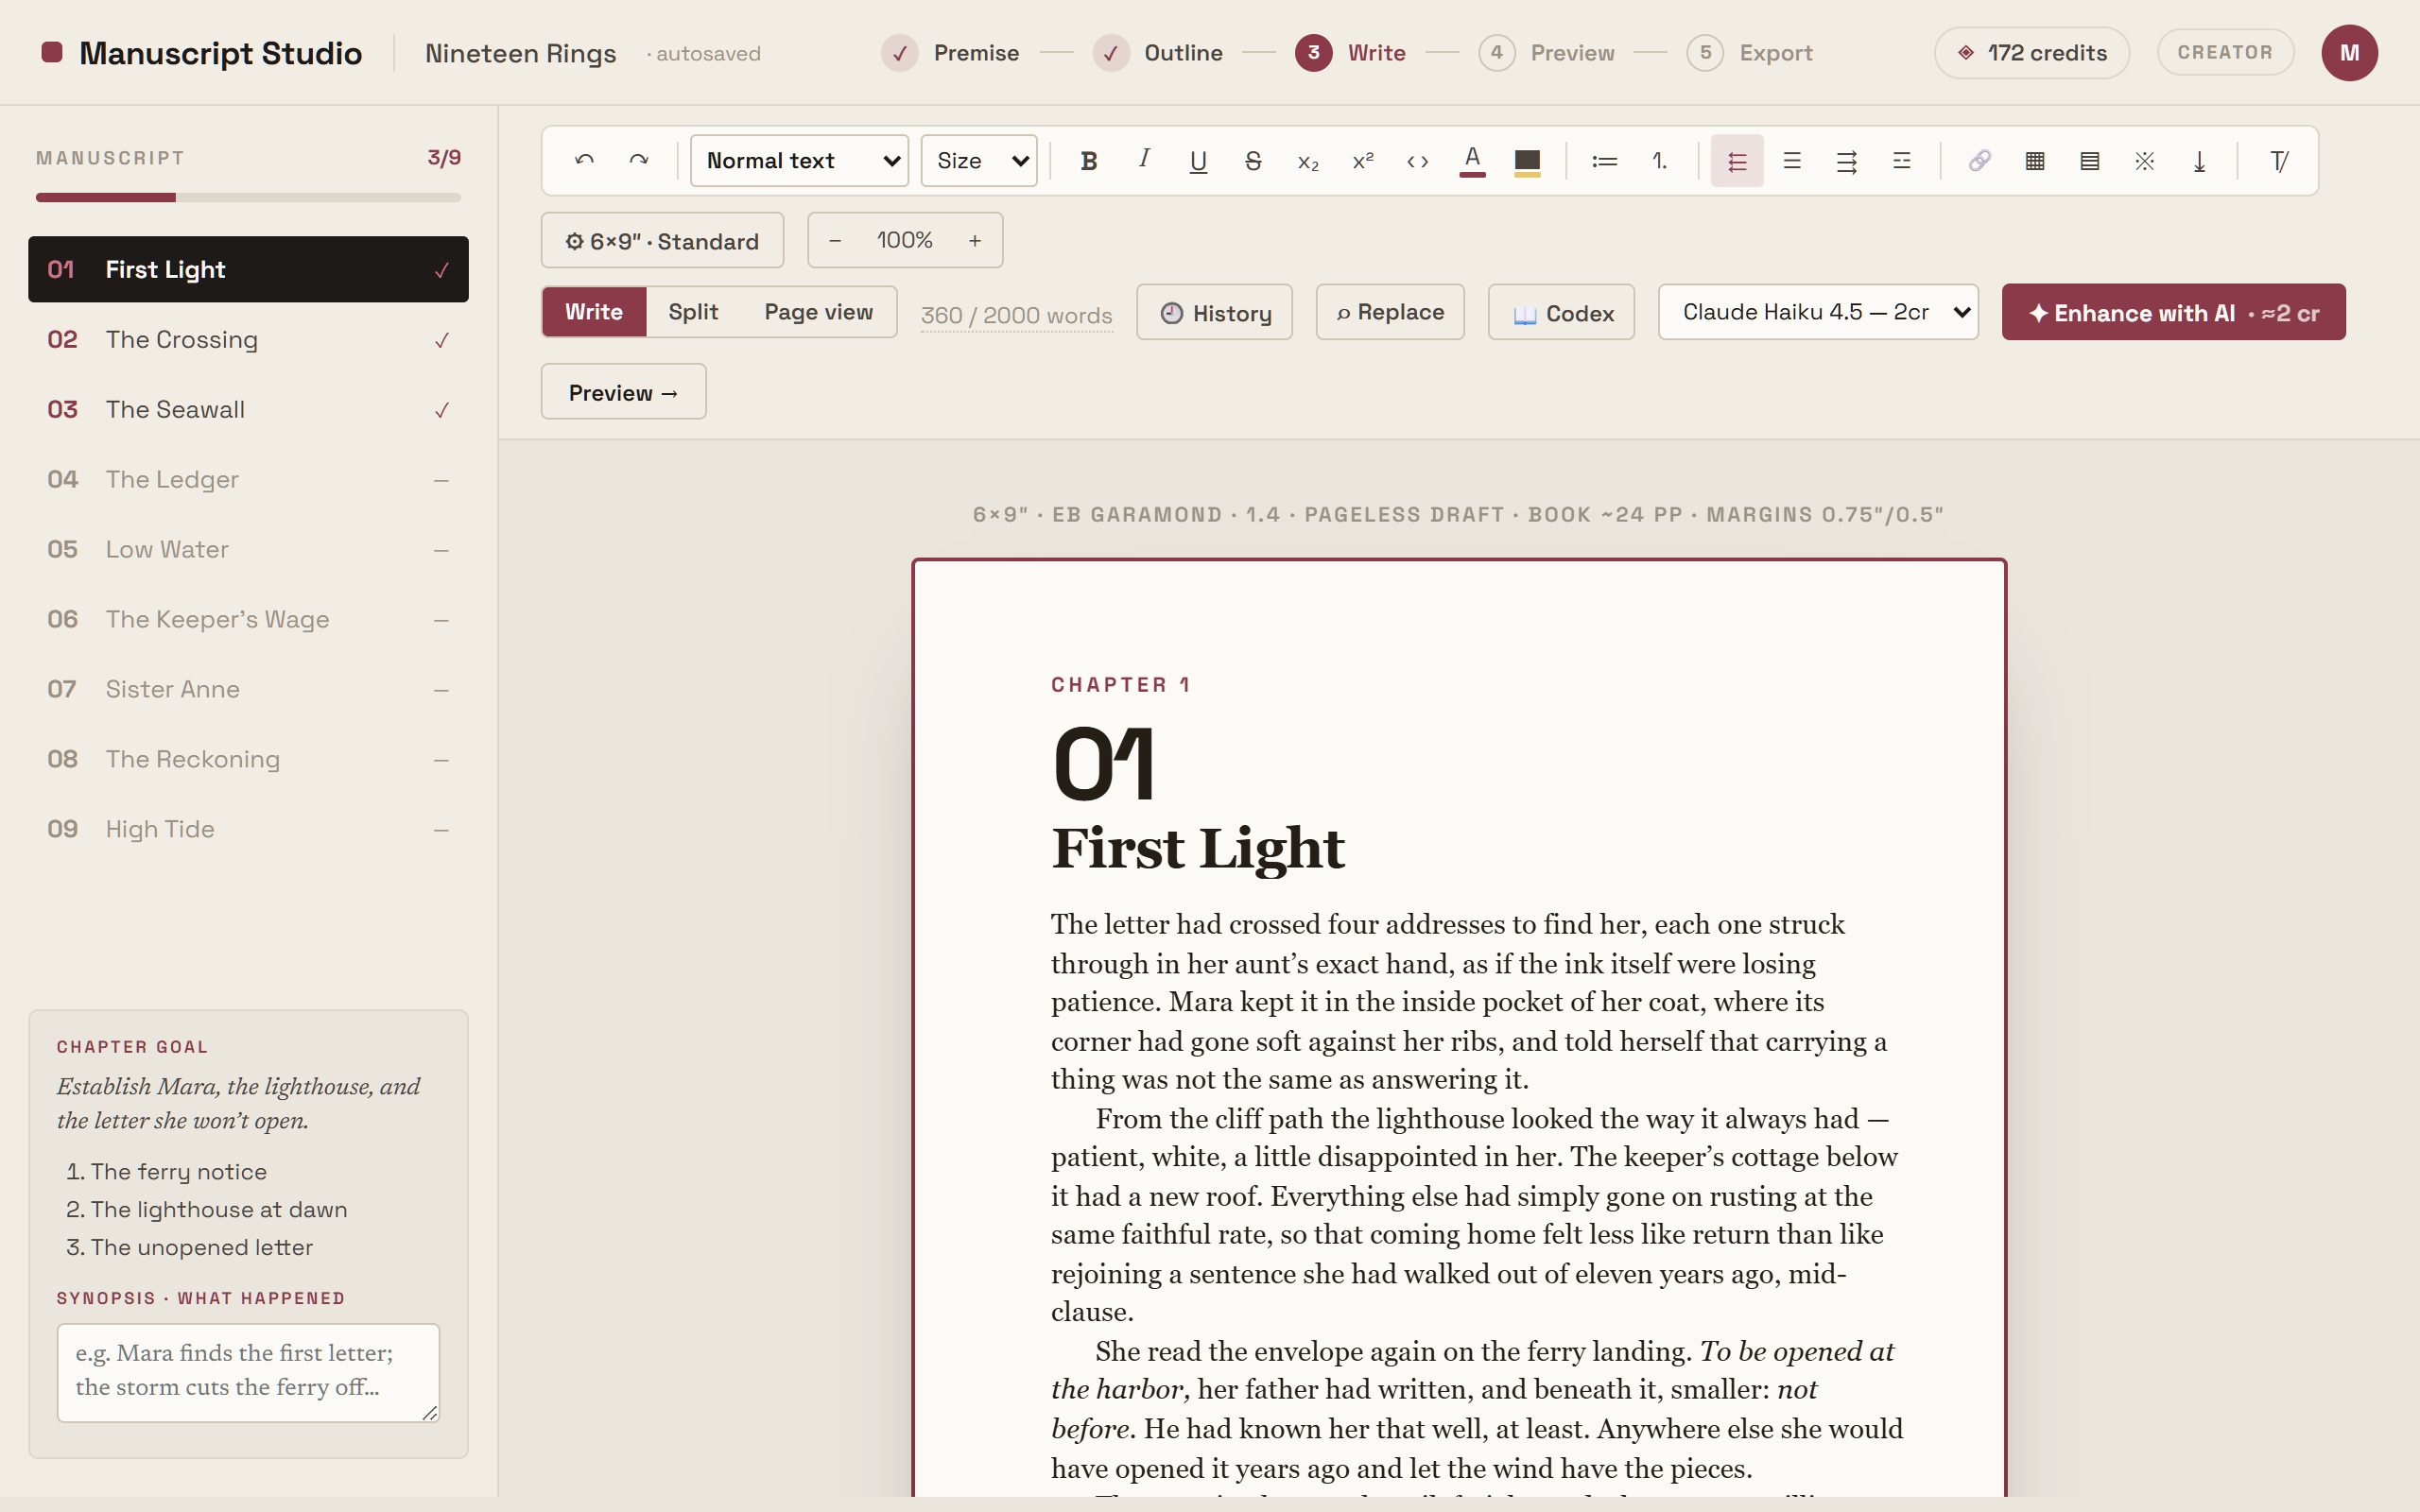Click the manuscript progress bar
2420x1512 pixels.
pos(248,197)
